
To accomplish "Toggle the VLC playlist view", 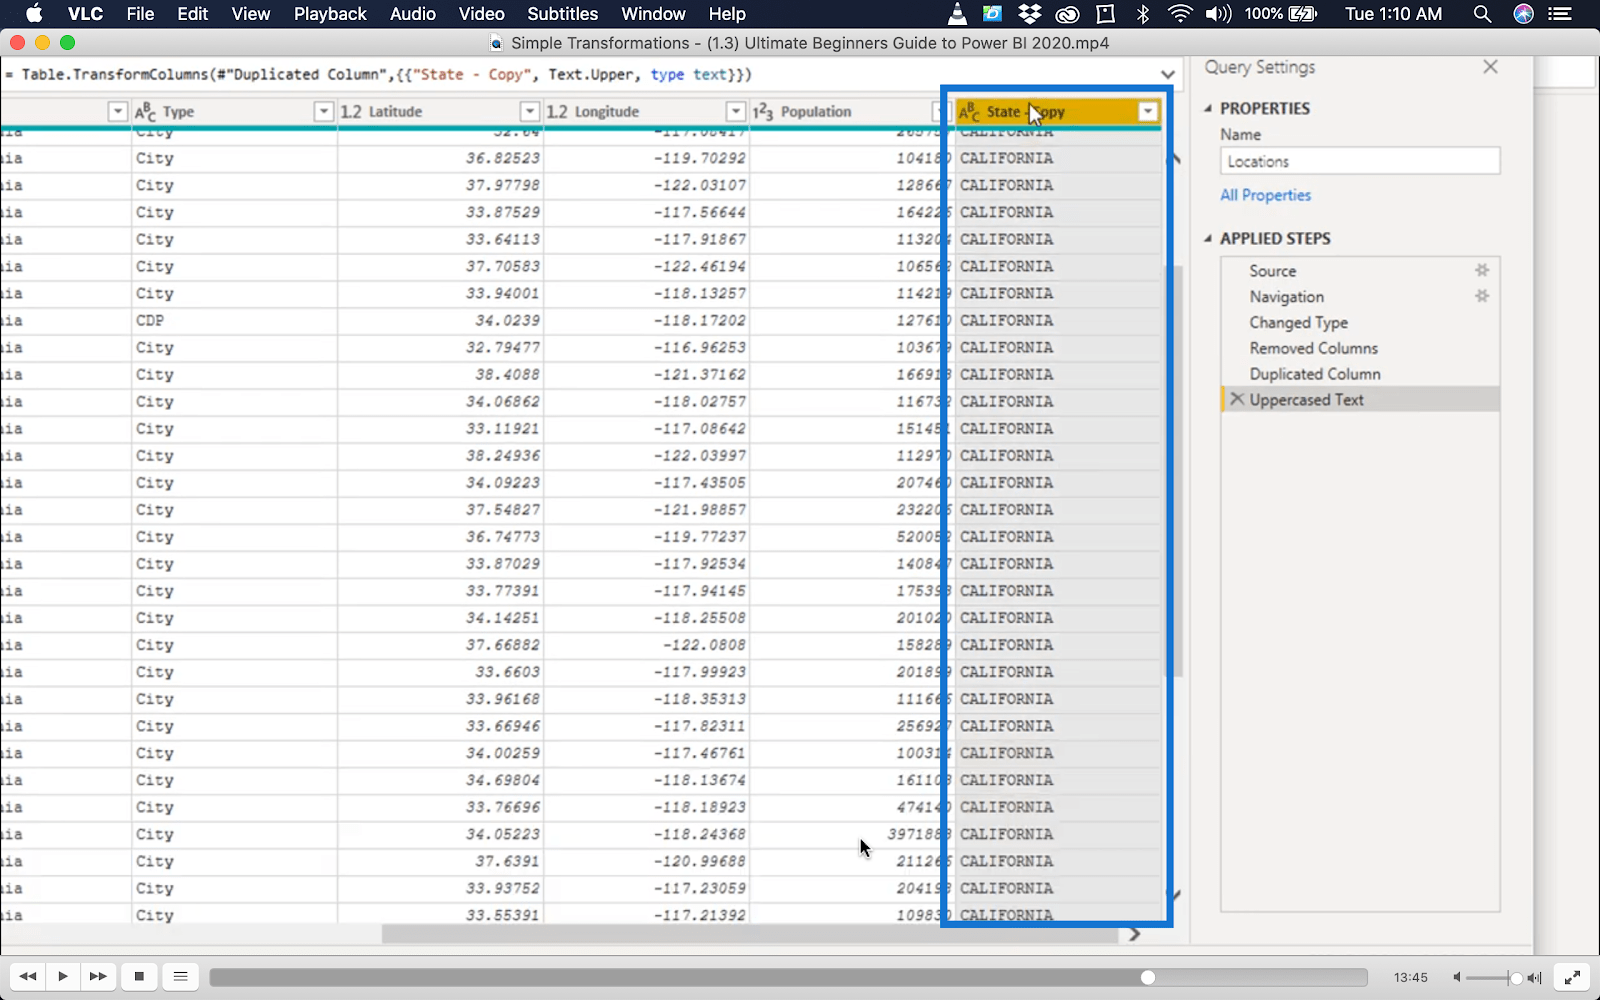I will tap(181, 977).
